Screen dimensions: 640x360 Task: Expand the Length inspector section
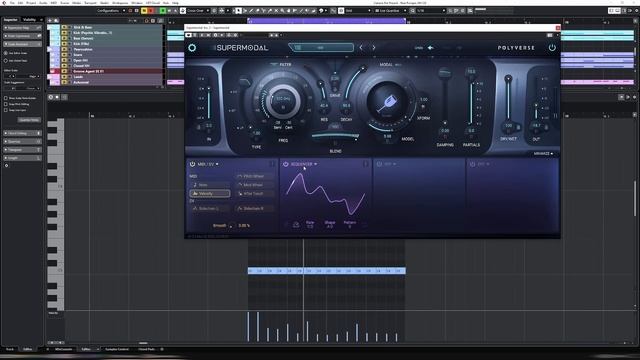coord(22,158)
